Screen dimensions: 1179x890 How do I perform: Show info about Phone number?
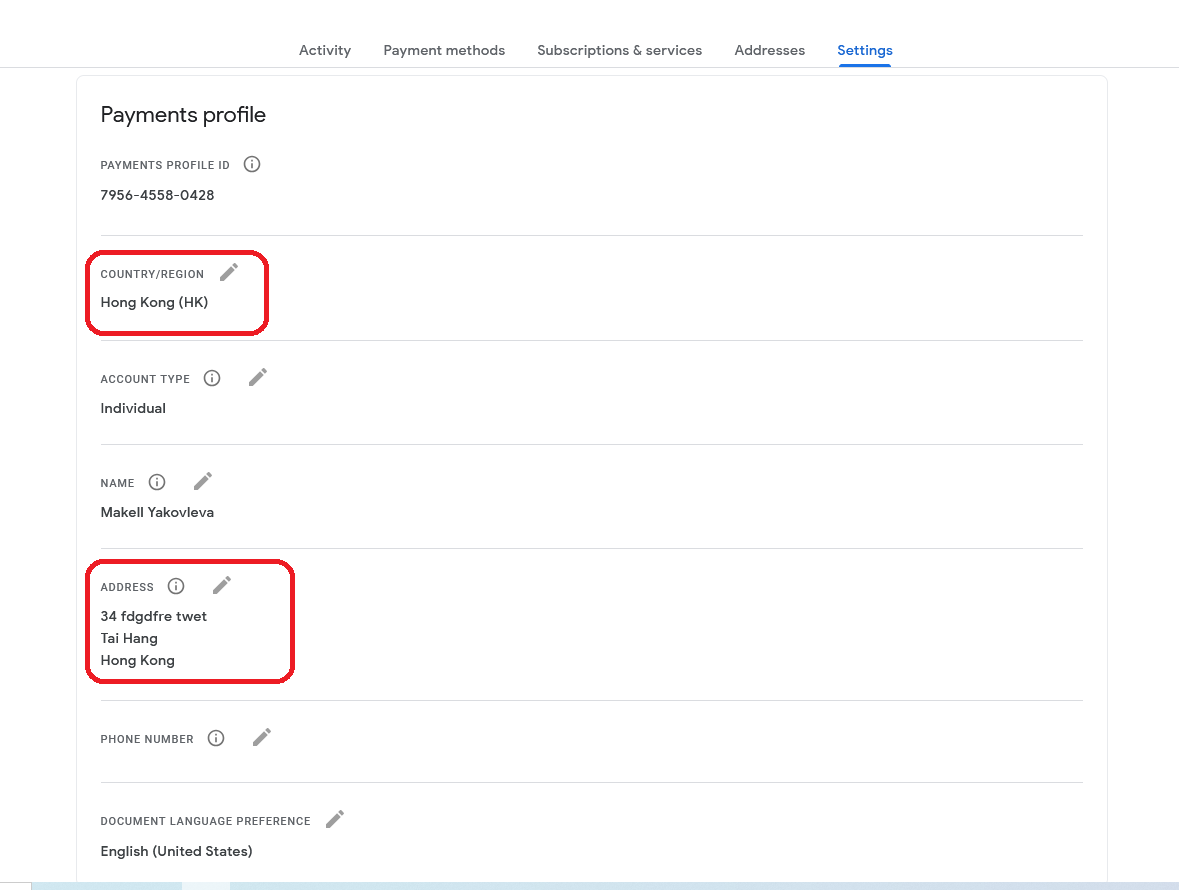click(x=216, y=738)
